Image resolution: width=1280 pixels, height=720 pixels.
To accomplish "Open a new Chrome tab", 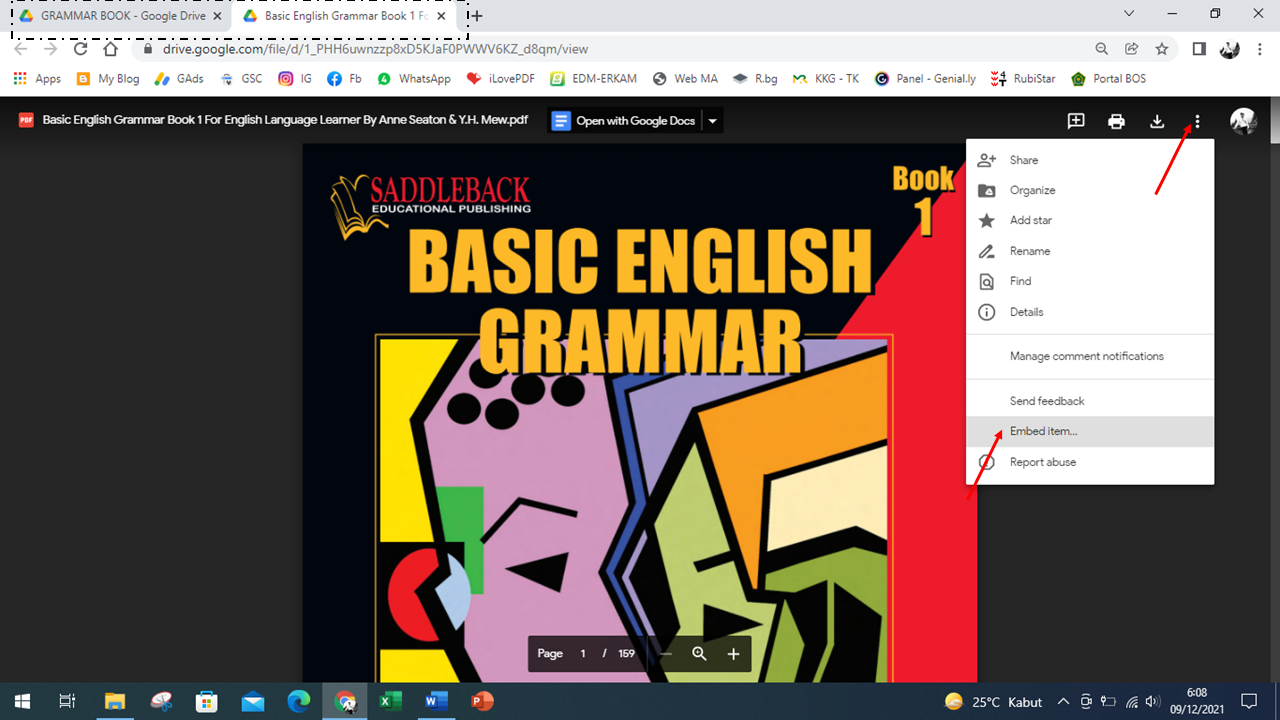I will tap(477, 16).
